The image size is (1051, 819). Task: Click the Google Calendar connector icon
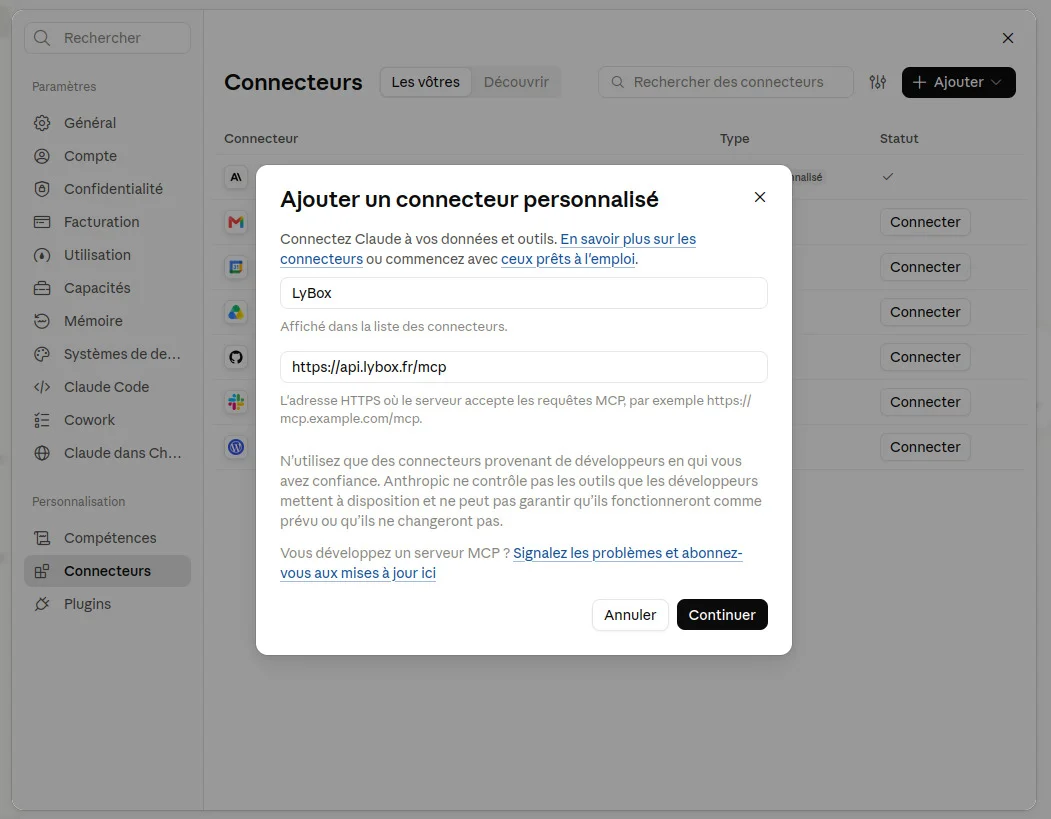click(236, 267)
